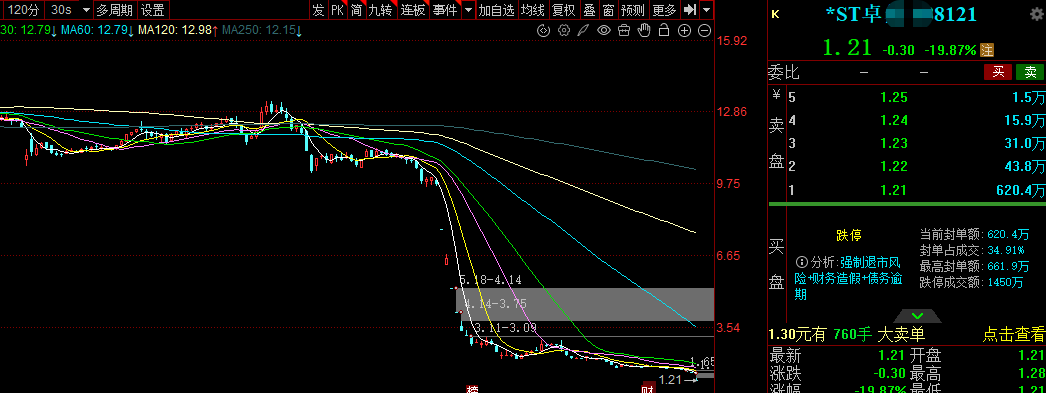The height and width of the screenshot is (393, 1046).
Task: Click the 叠 overlay button
Action: [x=590, y=9]
